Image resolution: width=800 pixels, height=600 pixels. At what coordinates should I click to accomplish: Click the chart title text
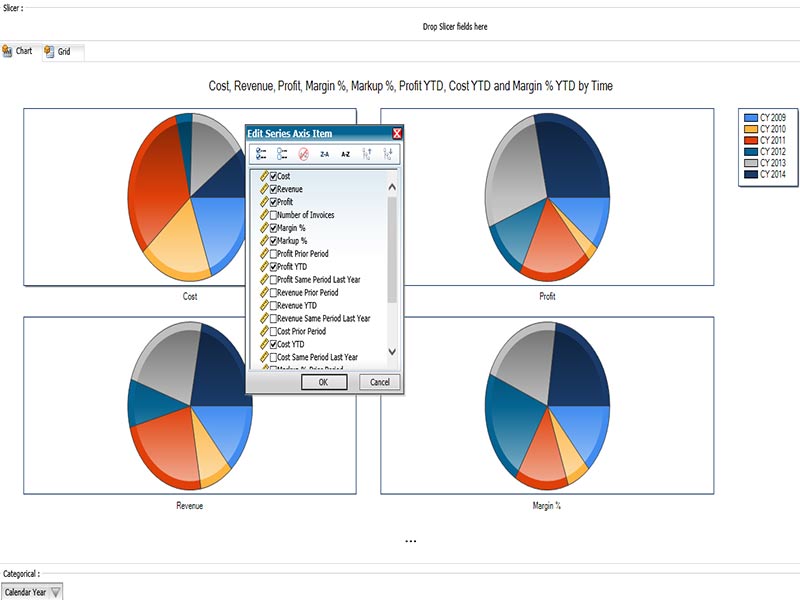point(410,86)
